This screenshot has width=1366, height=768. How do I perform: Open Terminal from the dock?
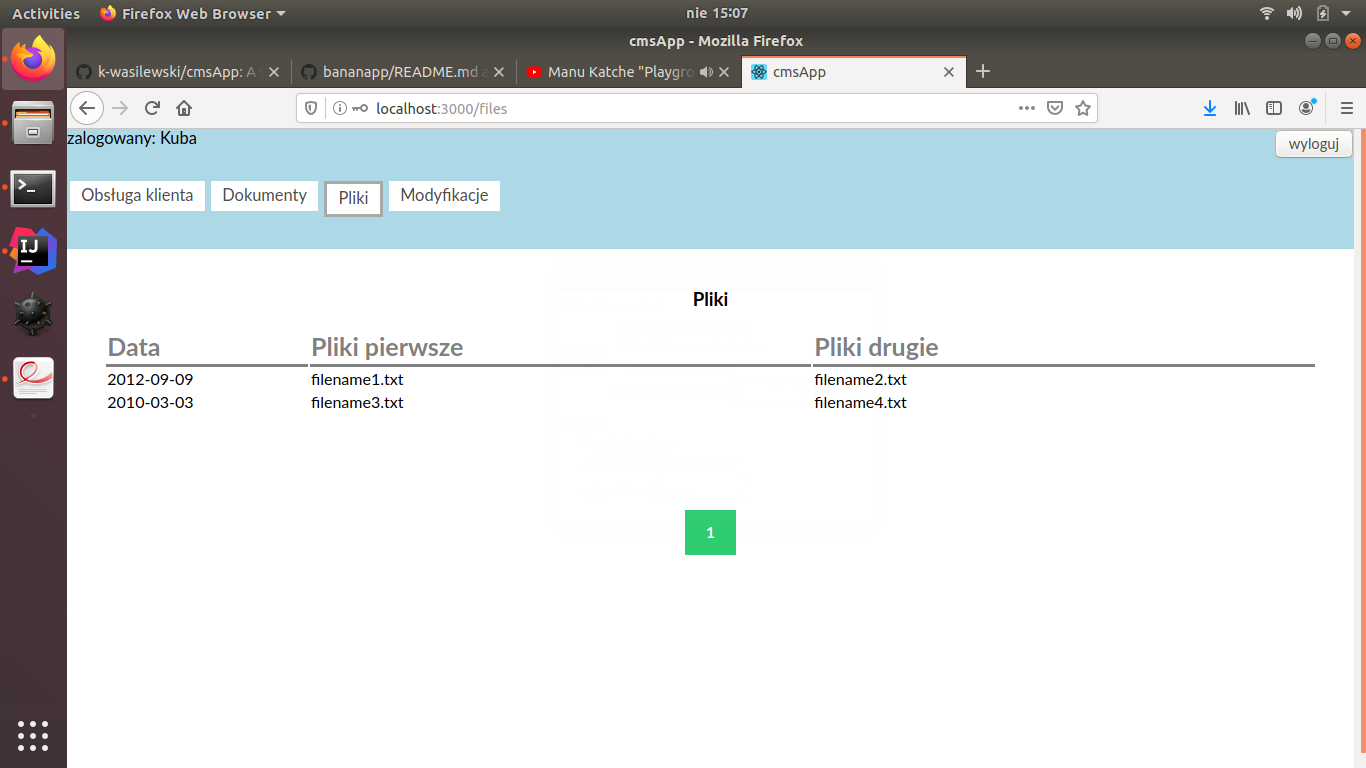pyautogui.click(x=33, y=188)
